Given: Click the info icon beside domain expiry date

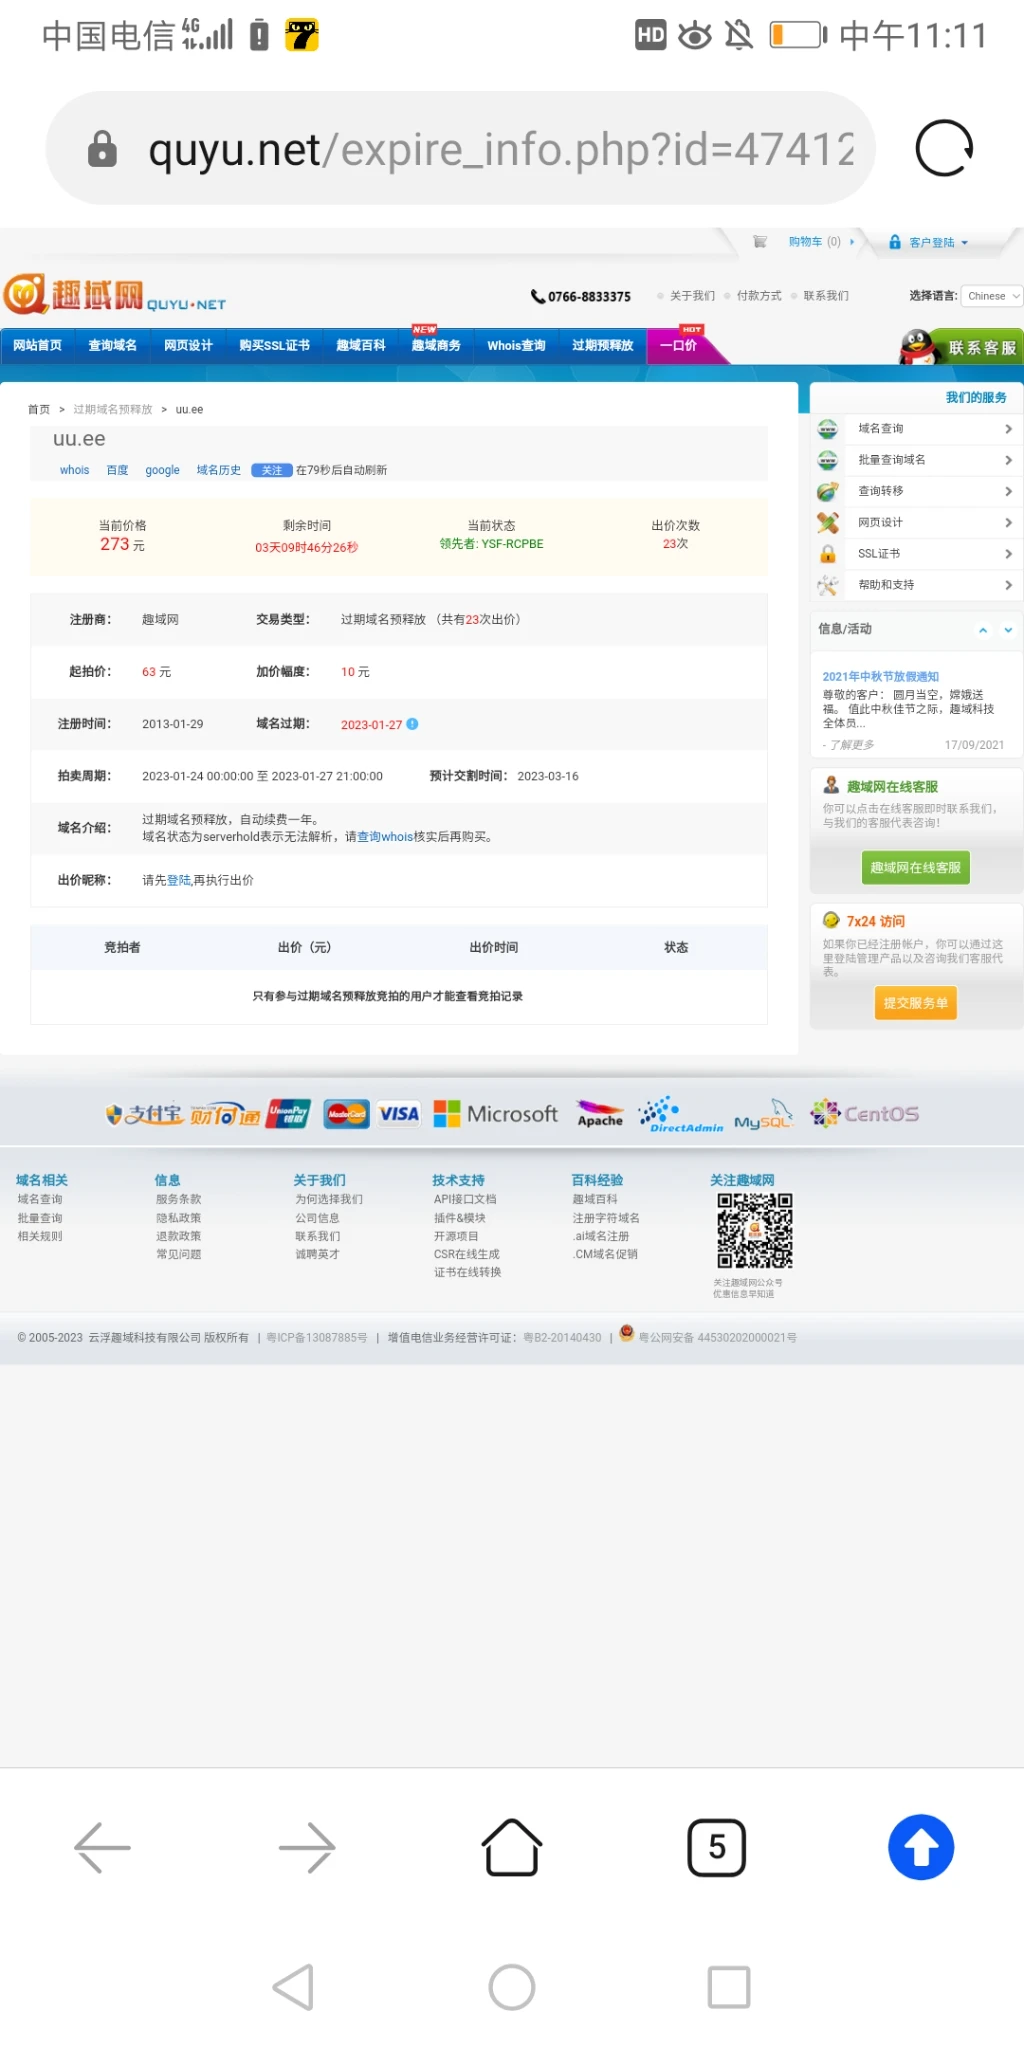Looking at the screenshot, I should click(413, 724).
